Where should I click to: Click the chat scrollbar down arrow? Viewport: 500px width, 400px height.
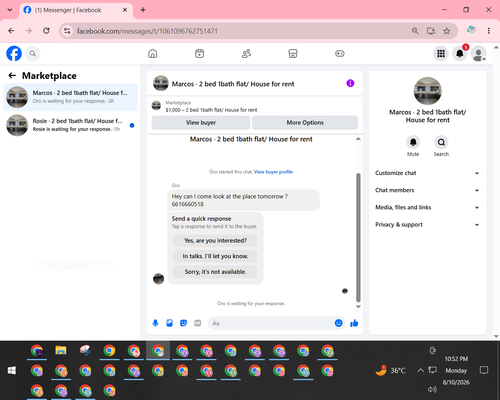pyautogui.click(x=358, y=306)
